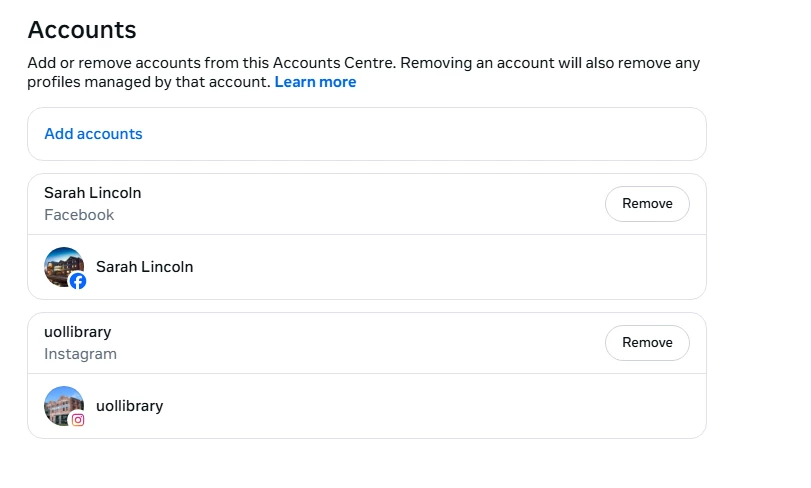Click the Facebook badge on Sarah Lincoln's avatar
The image size is (811, 488).
click(77, 281)
